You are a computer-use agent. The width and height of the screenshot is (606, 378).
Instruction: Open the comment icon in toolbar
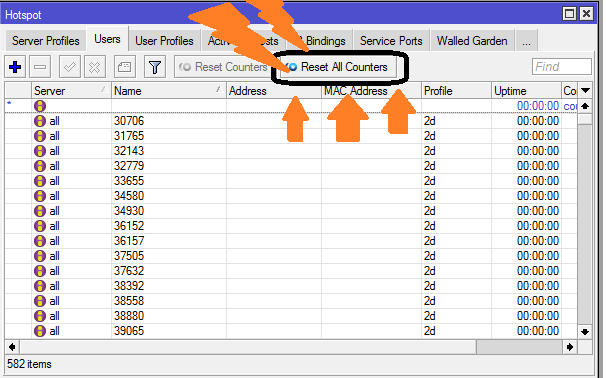[x=124, y=67]
